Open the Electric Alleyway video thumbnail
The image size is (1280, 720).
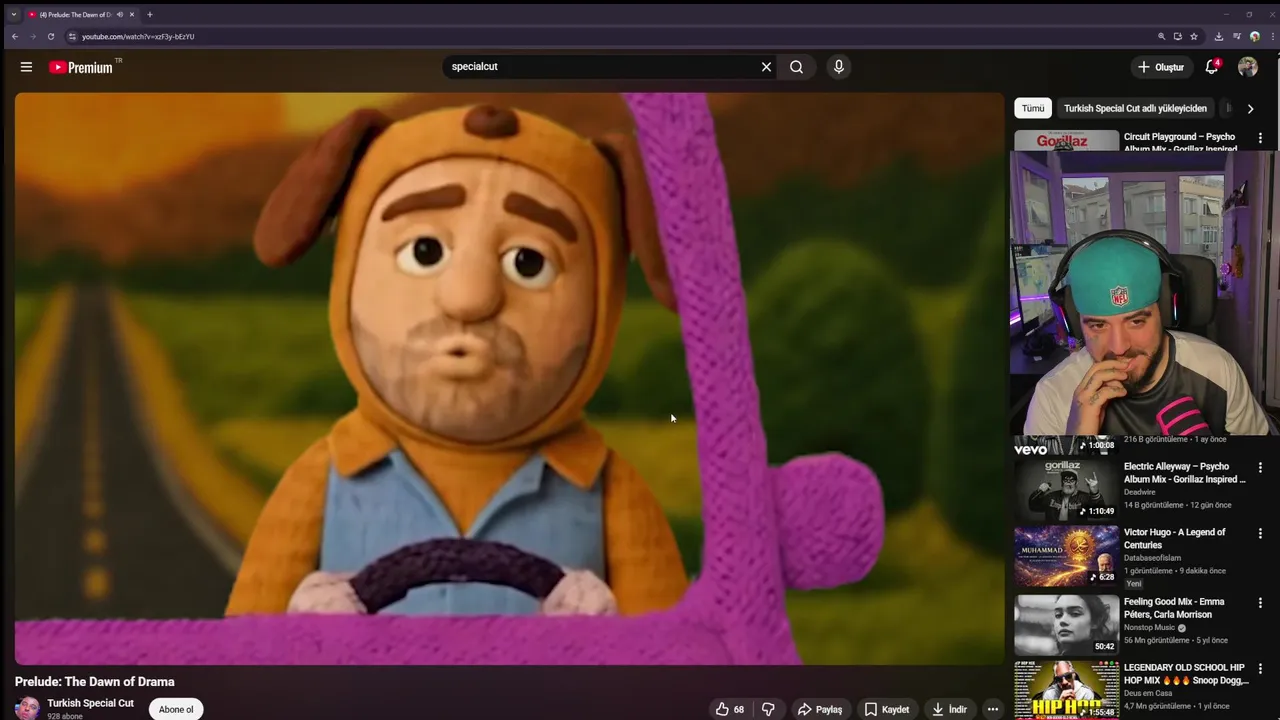click(1066, 489)
